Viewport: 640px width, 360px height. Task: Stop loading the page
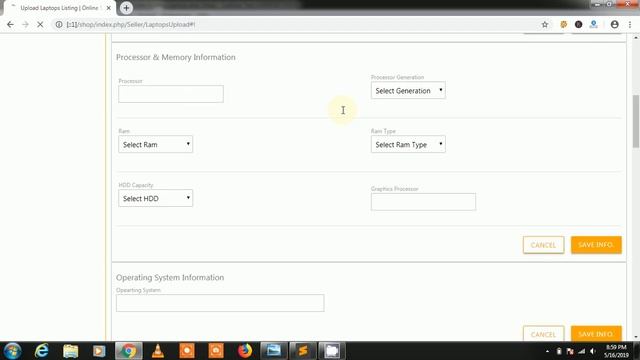click(x=40, y=24)
